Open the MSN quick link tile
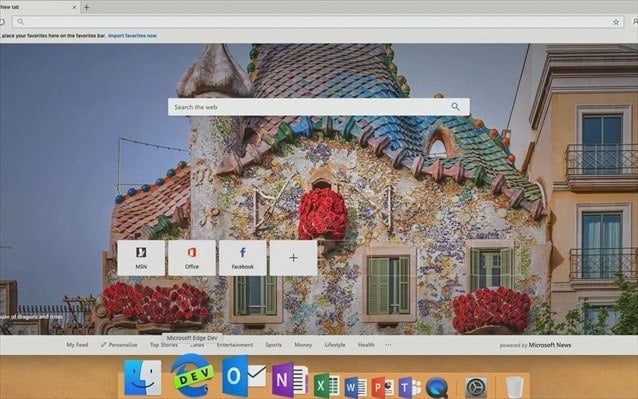The image size is (638, 399). coord(141,257)
